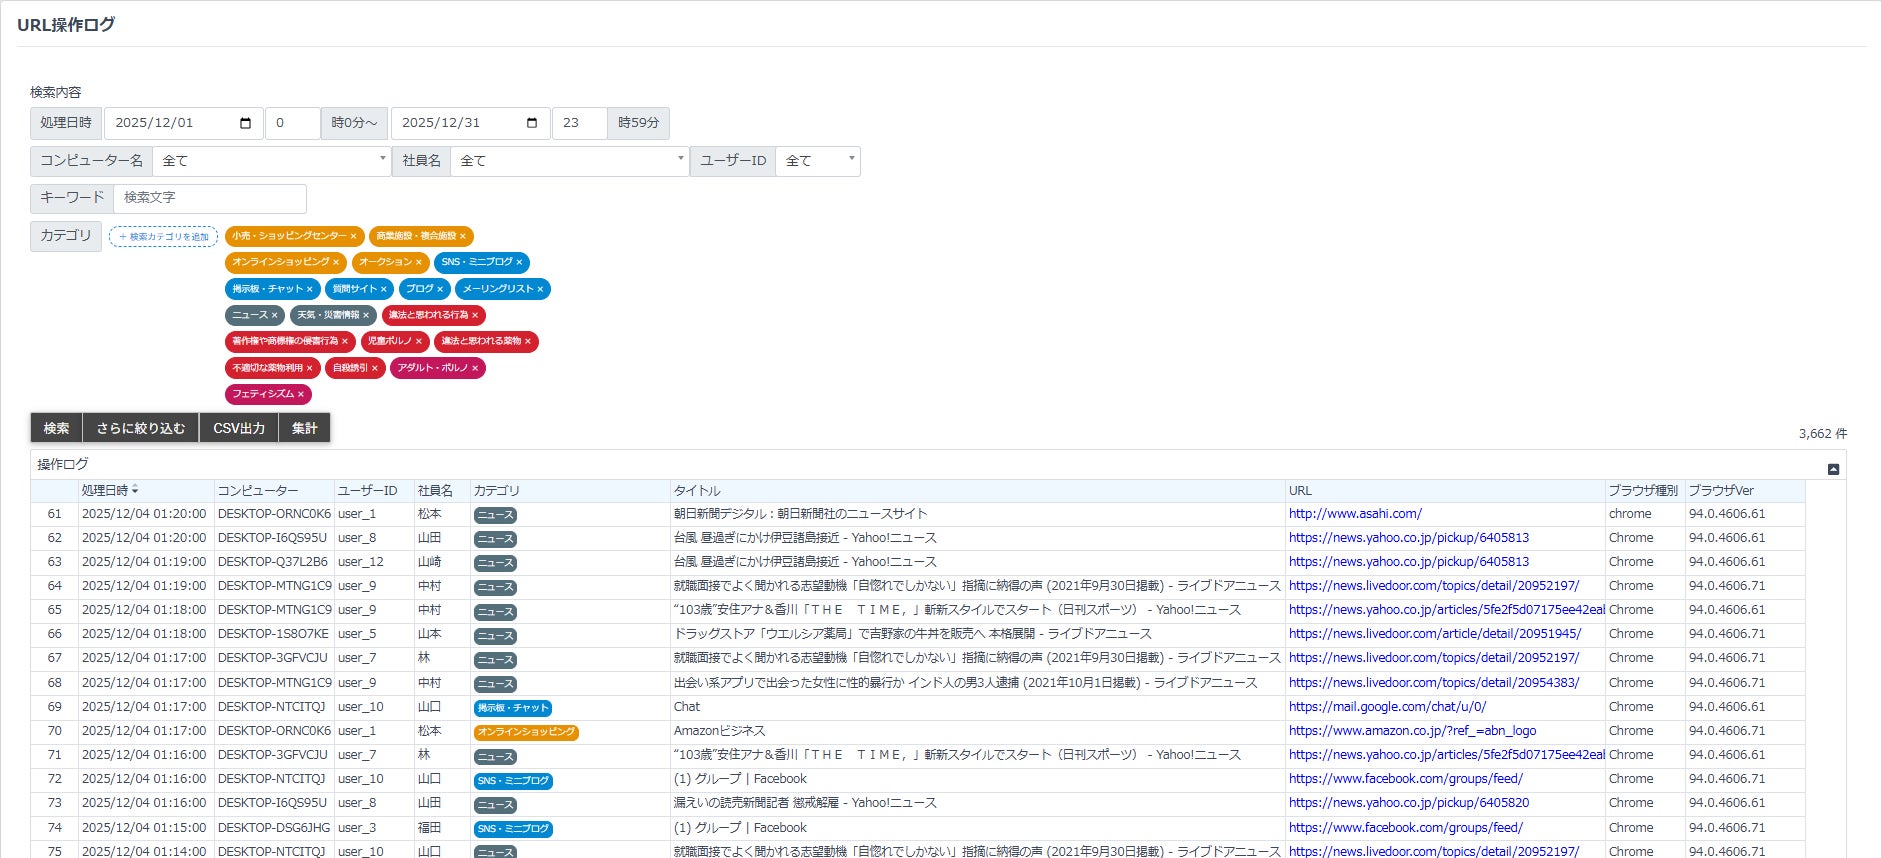This screenshot has width=1881, height=858.
Task: Open calendar picker for end date 2025/12/31
Action: point(532,123)
